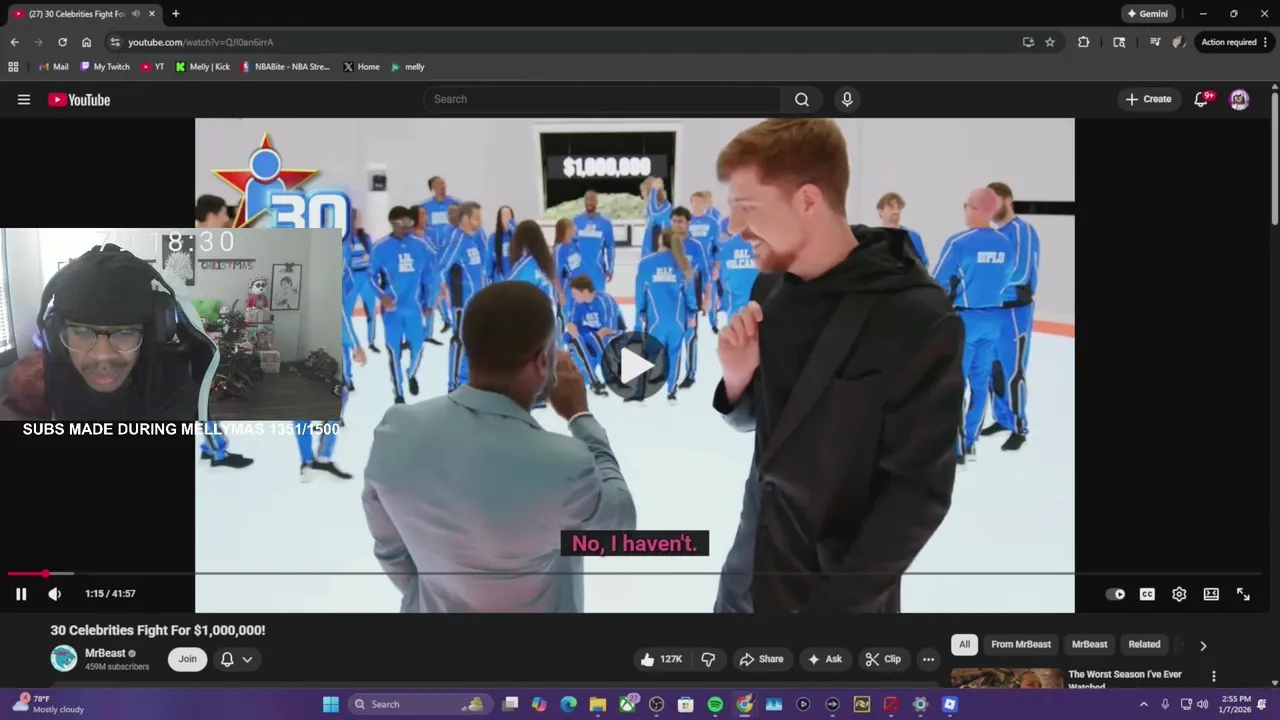View site information icon in address bar

coord(115,42)
